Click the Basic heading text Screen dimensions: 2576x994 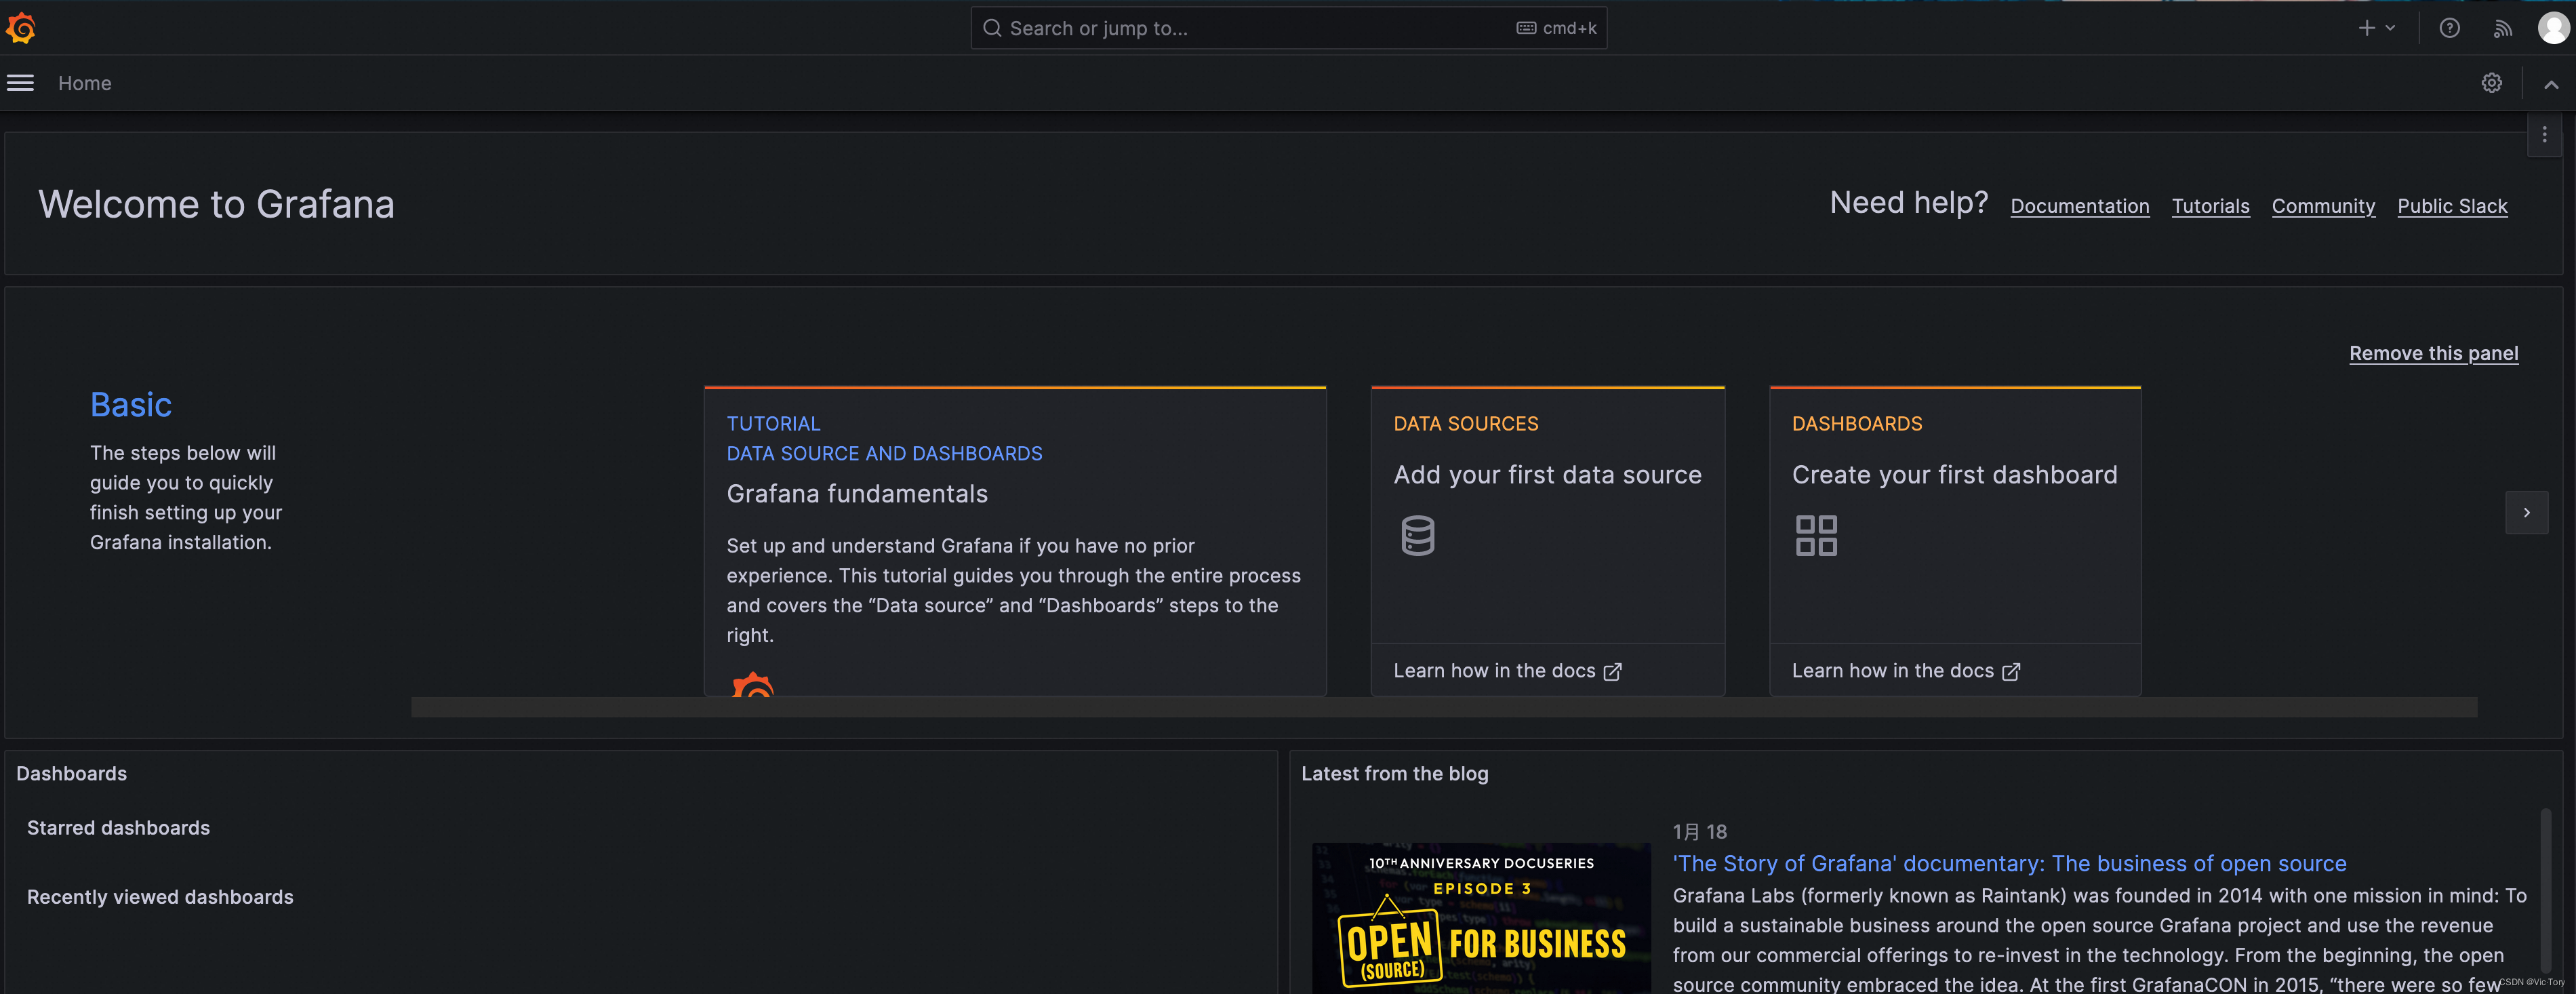(131, 404)
